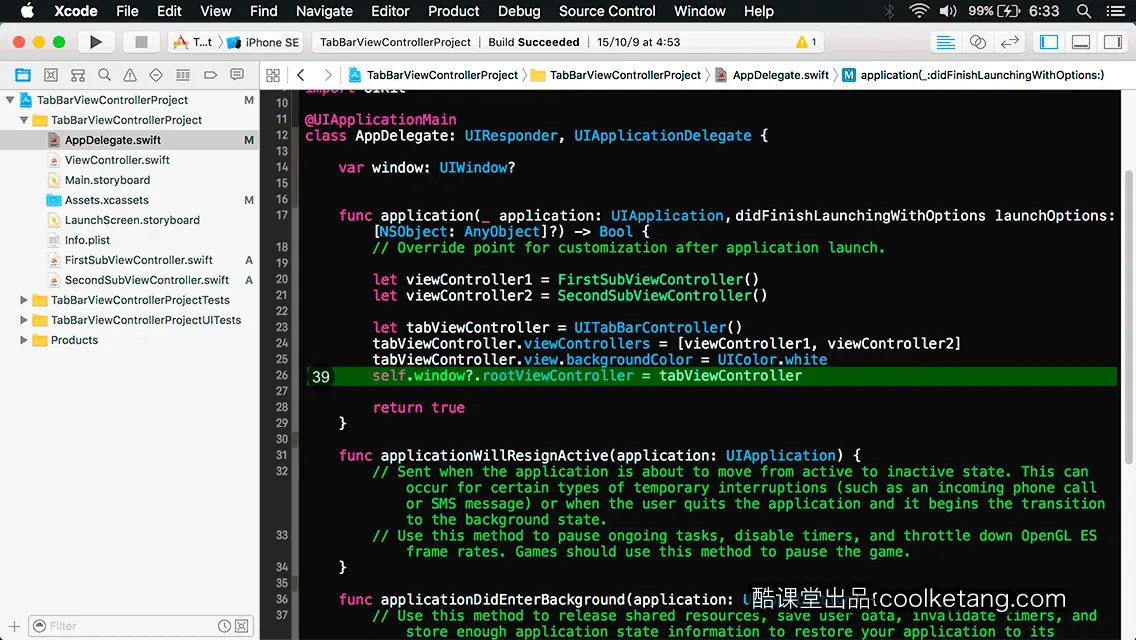1136x640 pixels.
Task: Open the Find navigator
Action: pos(104,75)
